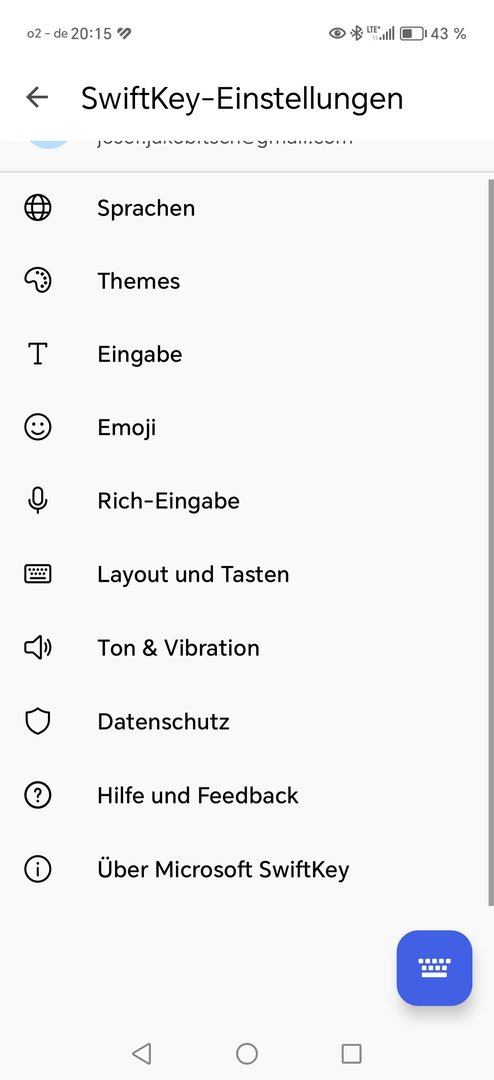
Task: Tap the microphone icon for Rich-Eingabe
Action: pos(38,501)
